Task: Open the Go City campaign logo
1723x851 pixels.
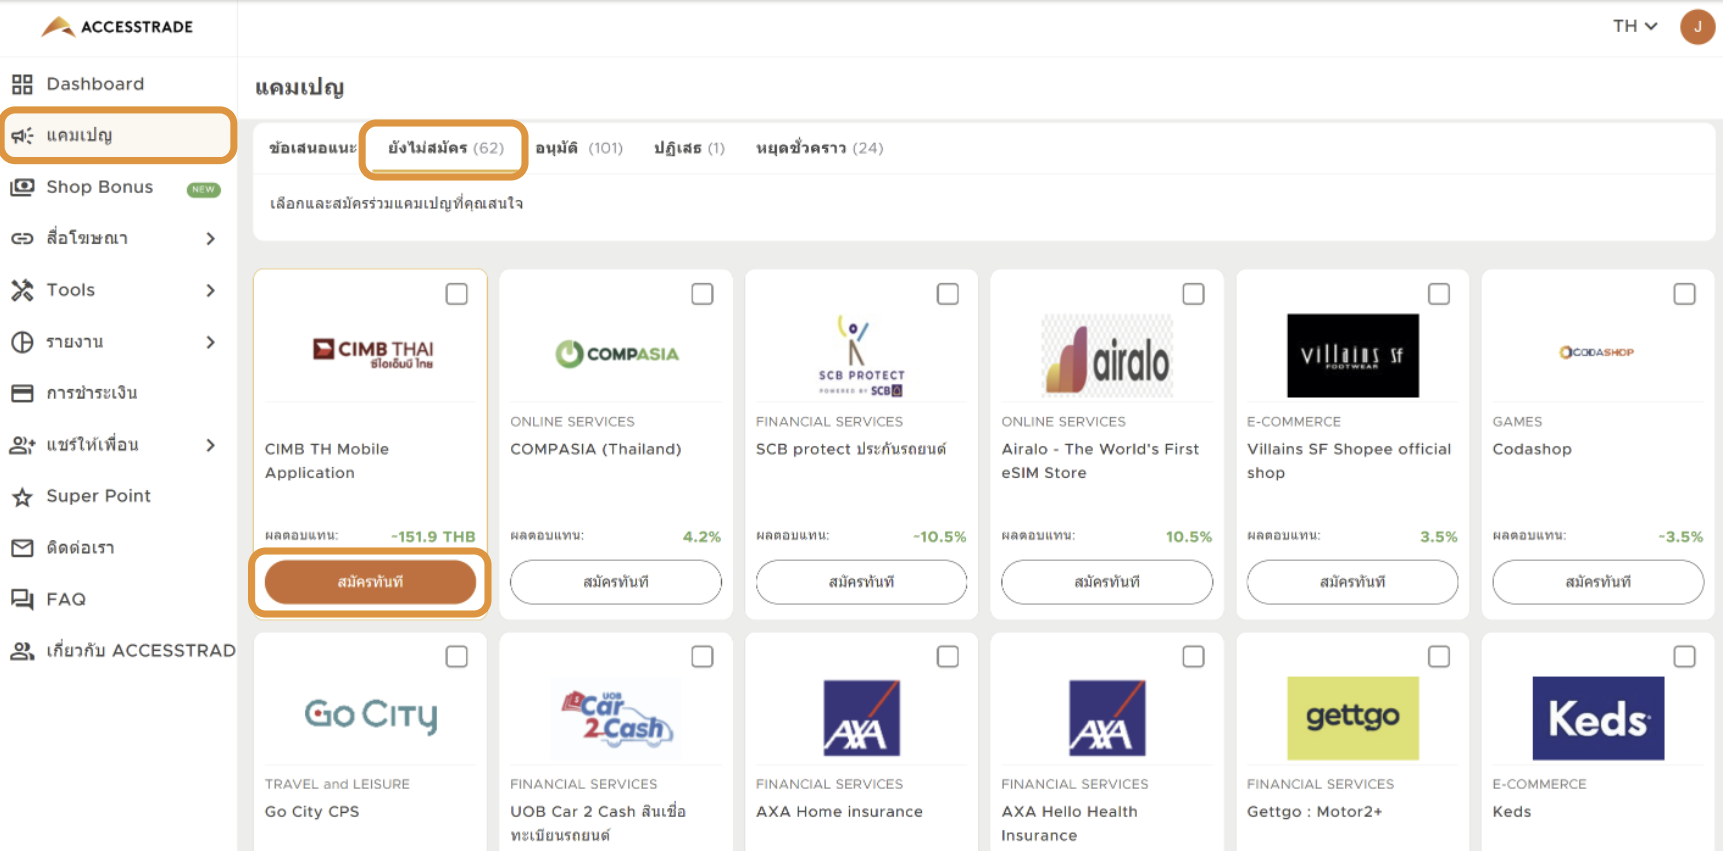Action: (x=371, y=715)
